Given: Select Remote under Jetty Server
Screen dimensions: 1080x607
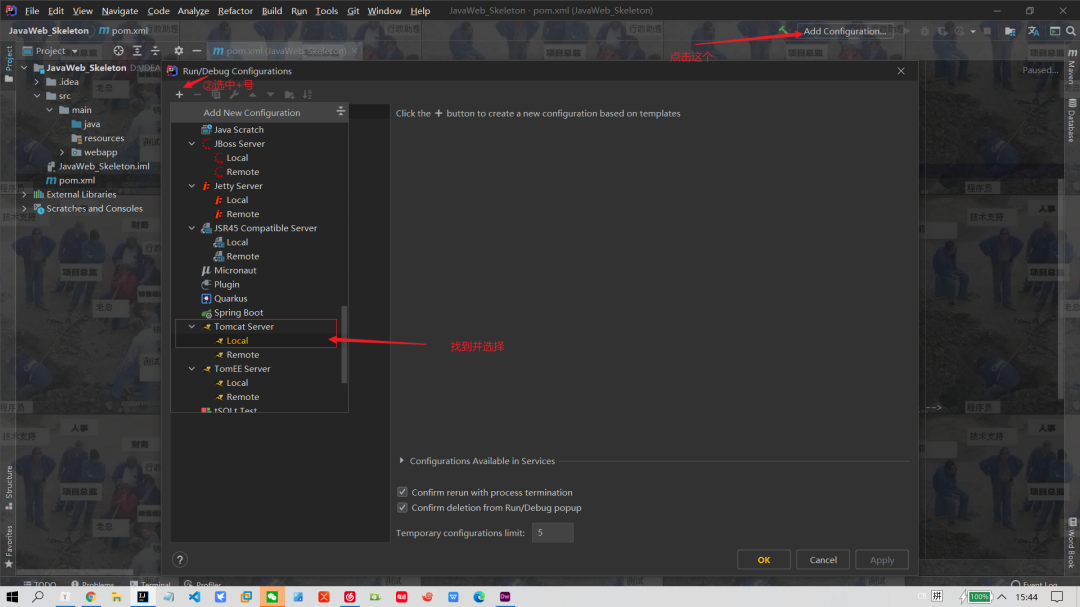Looking at the screenshot, I should [242, 214].
